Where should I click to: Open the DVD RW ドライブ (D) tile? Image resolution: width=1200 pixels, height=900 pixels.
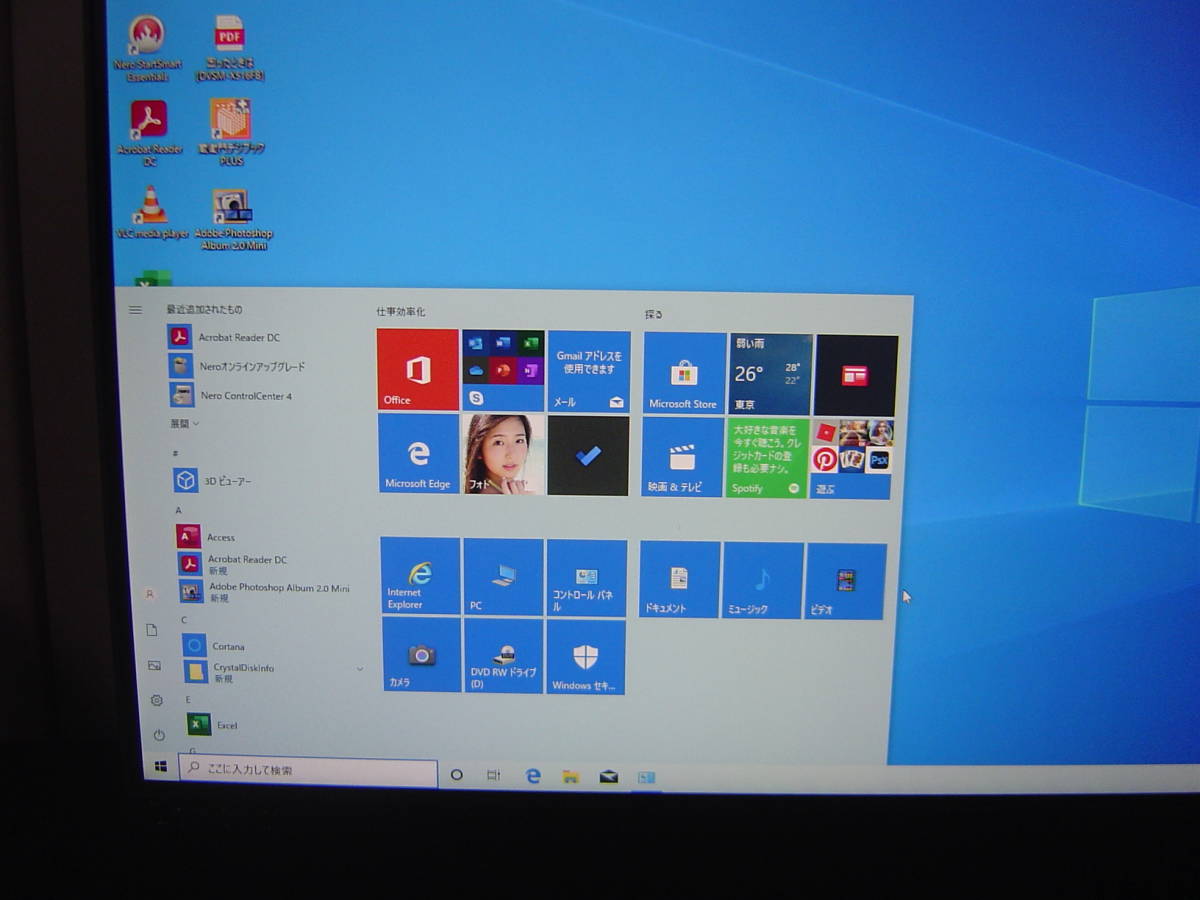[x=504, y=656]
